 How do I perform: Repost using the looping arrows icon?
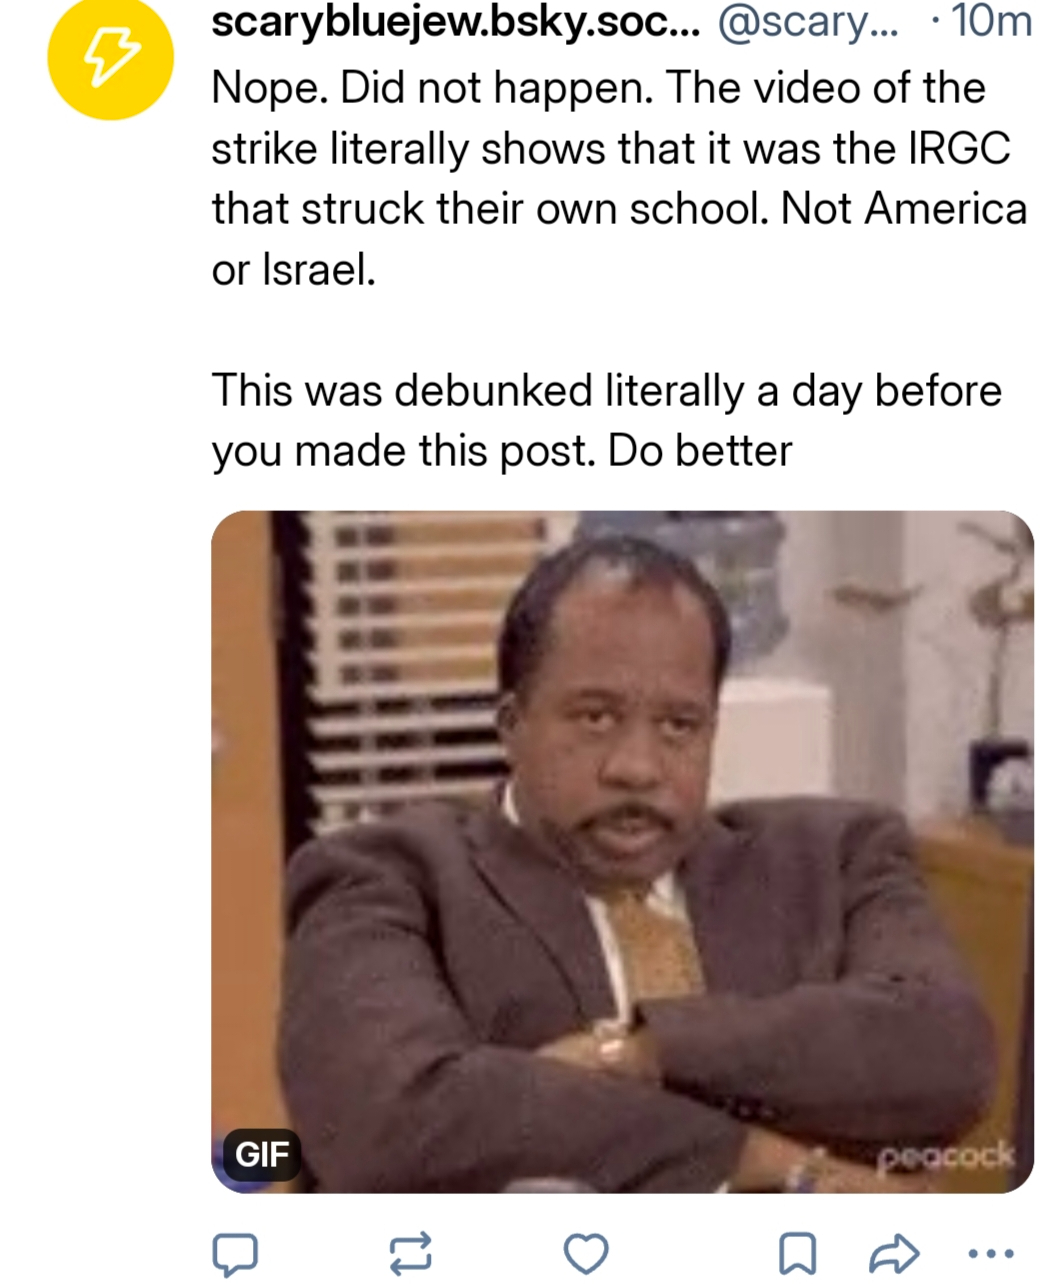(x=410, y=1253)
